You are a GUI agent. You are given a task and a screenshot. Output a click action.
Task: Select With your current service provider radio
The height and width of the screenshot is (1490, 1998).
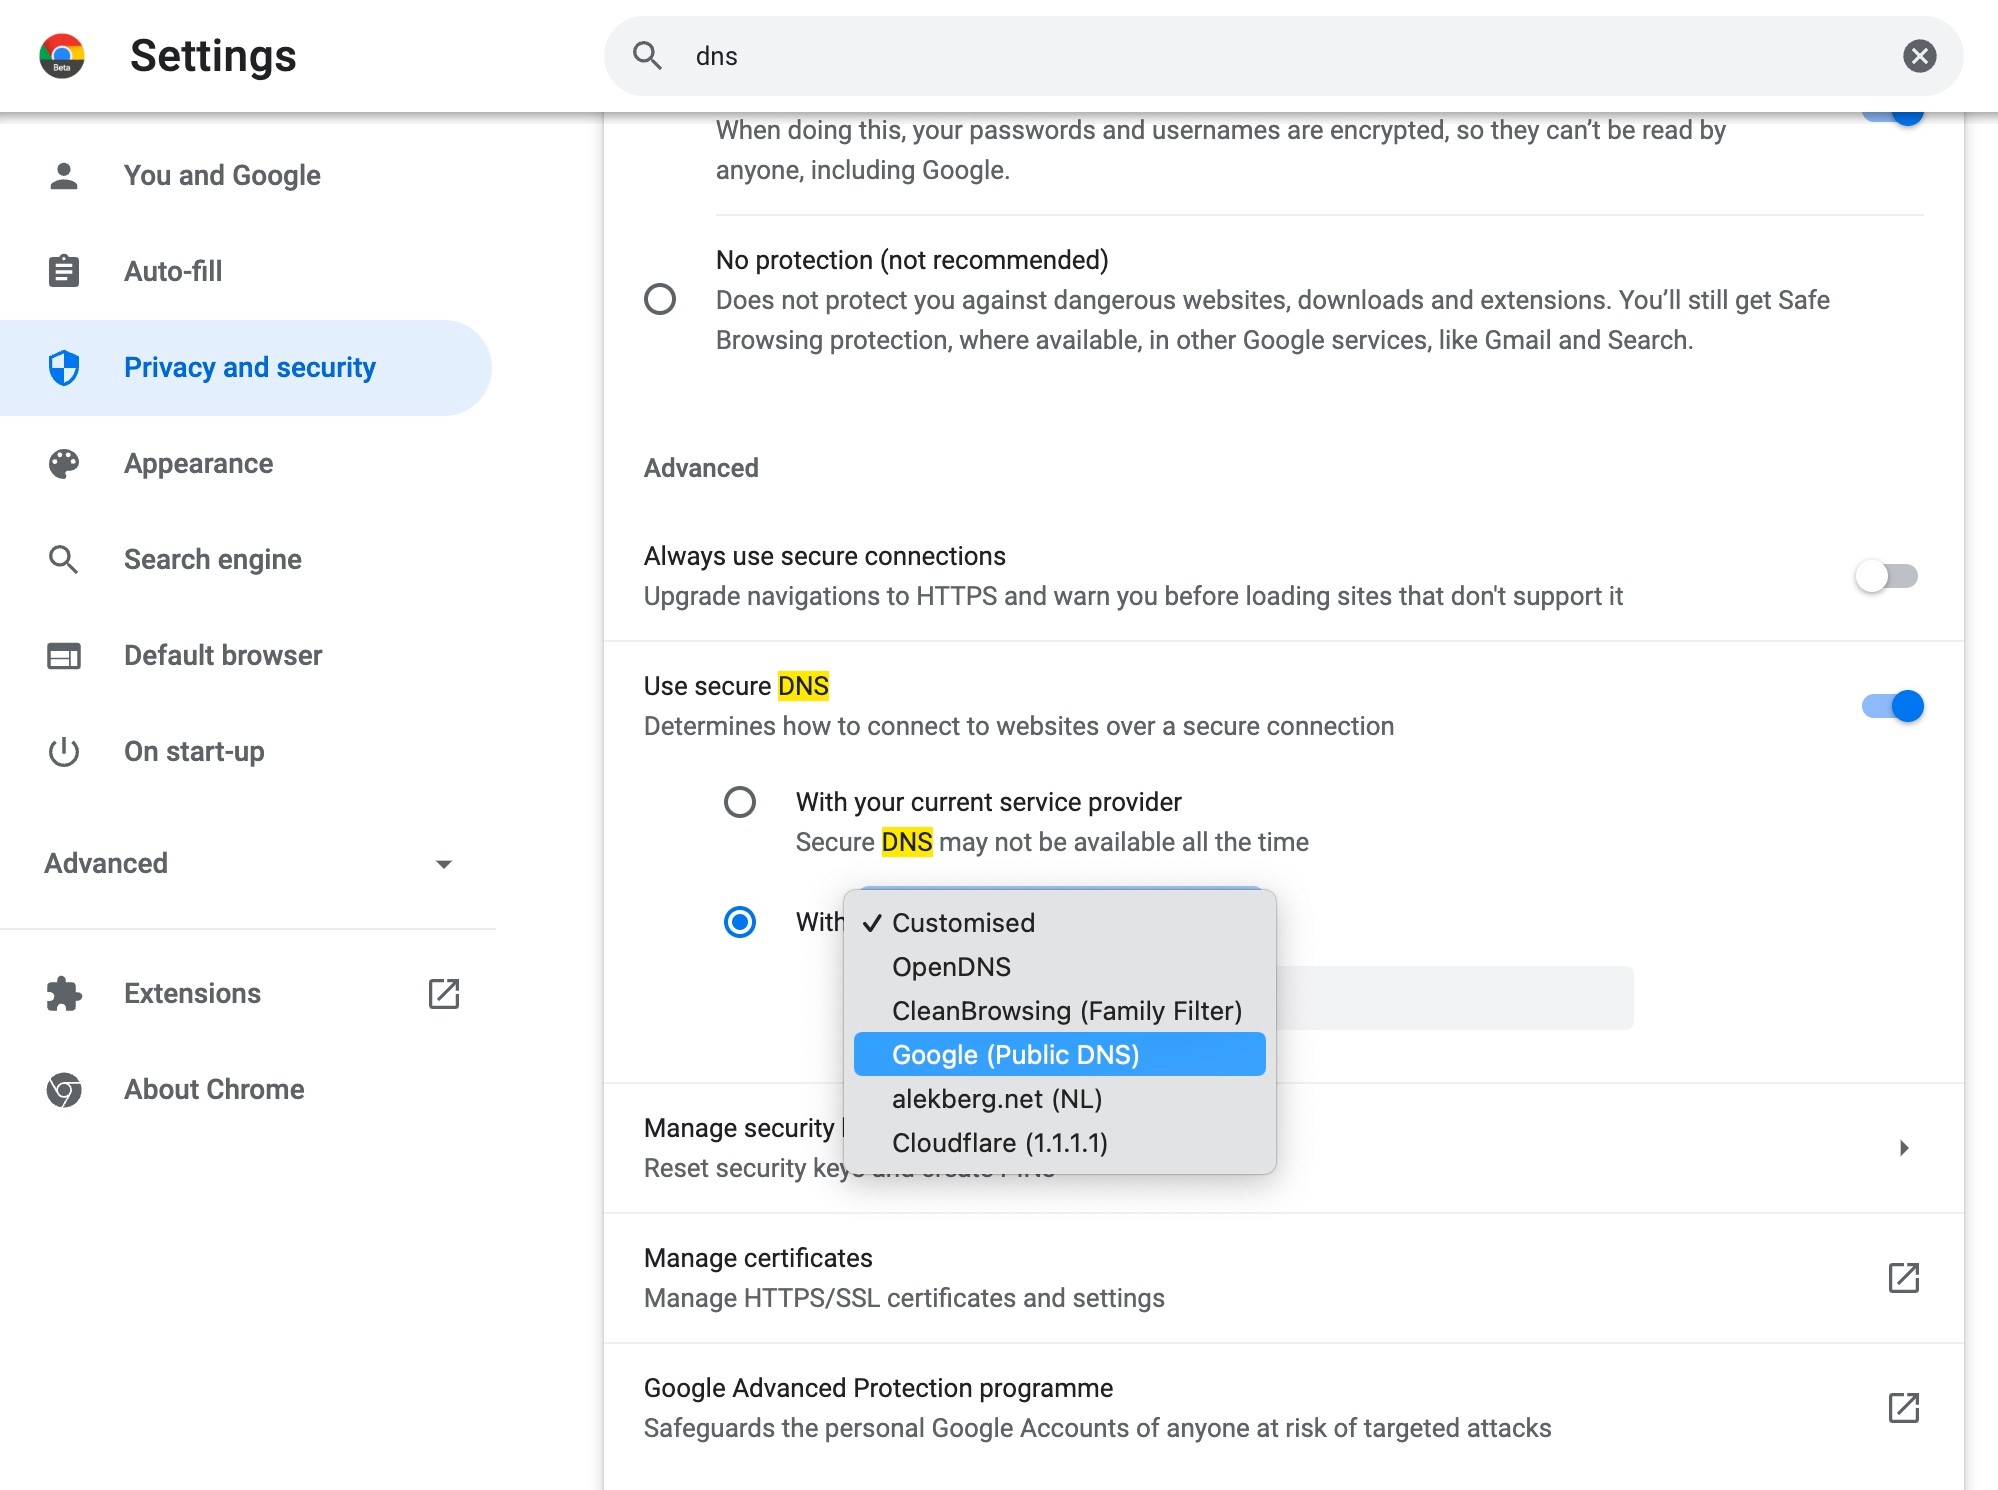click(740, 802)
